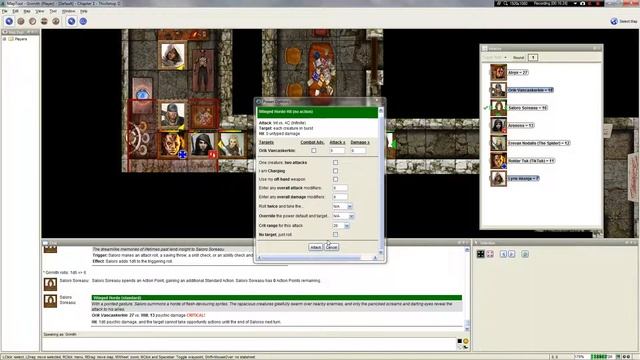Screen dimensions: 640x360
Task: Choose the Pointer tool option icon
Action: click(71, 21)
